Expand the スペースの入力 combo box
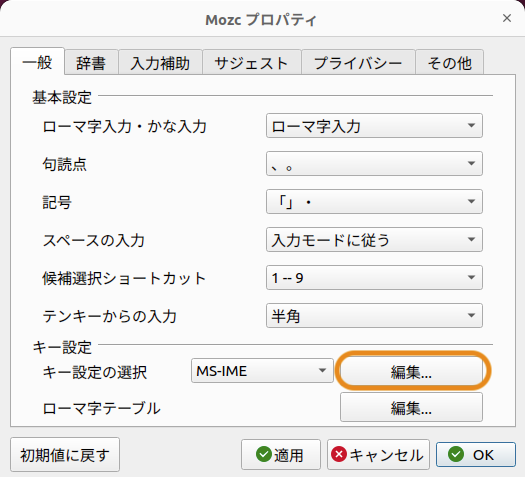 [374, 240]
